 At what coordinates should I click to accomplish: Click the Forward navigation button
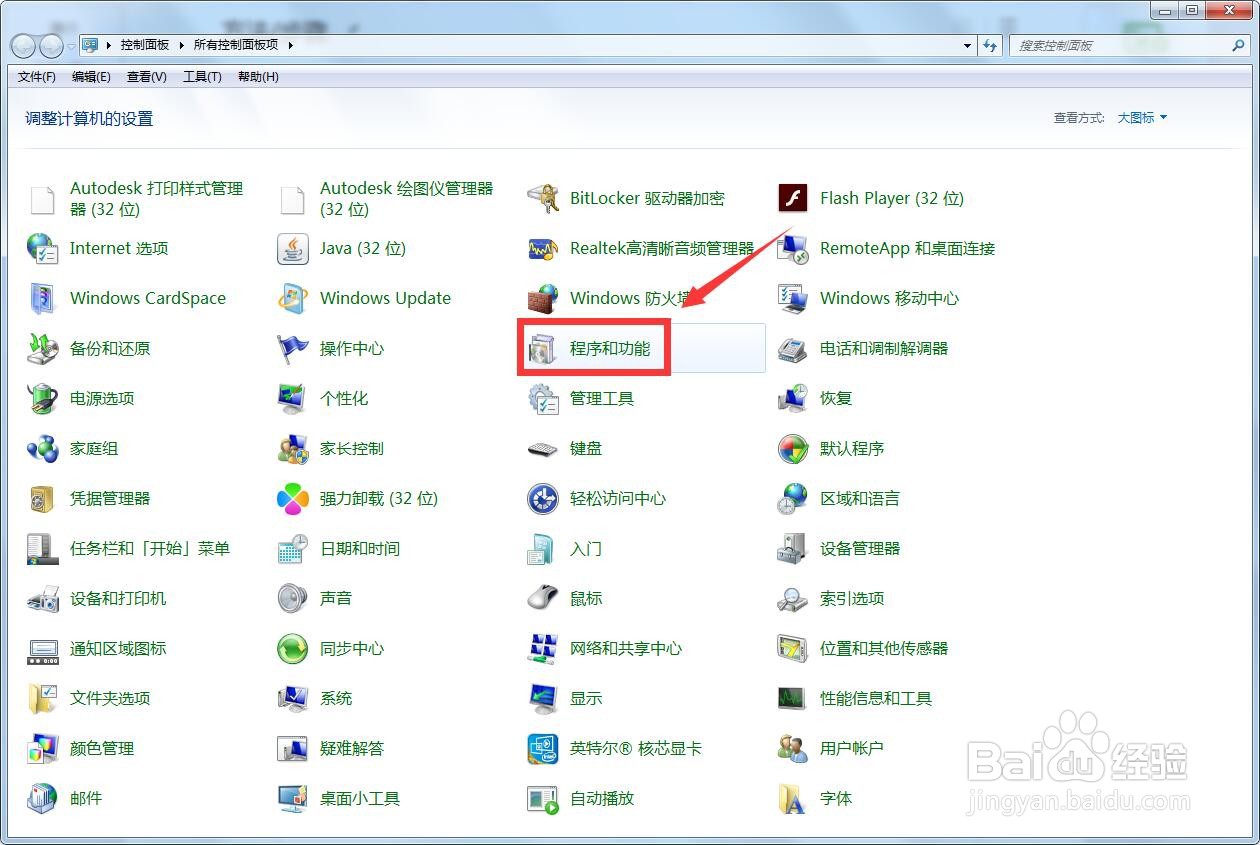click(51, 46)
